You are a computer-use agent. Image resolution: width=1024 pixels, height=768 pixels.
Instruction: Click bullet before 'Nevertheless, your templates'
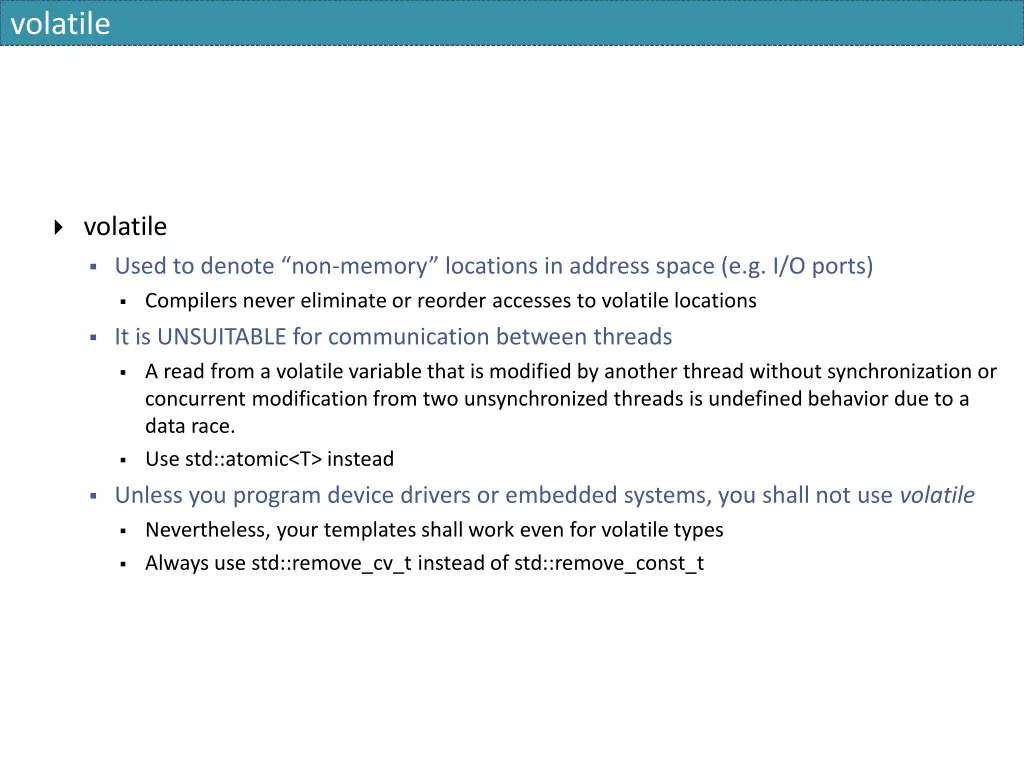(x=123, y=531)
